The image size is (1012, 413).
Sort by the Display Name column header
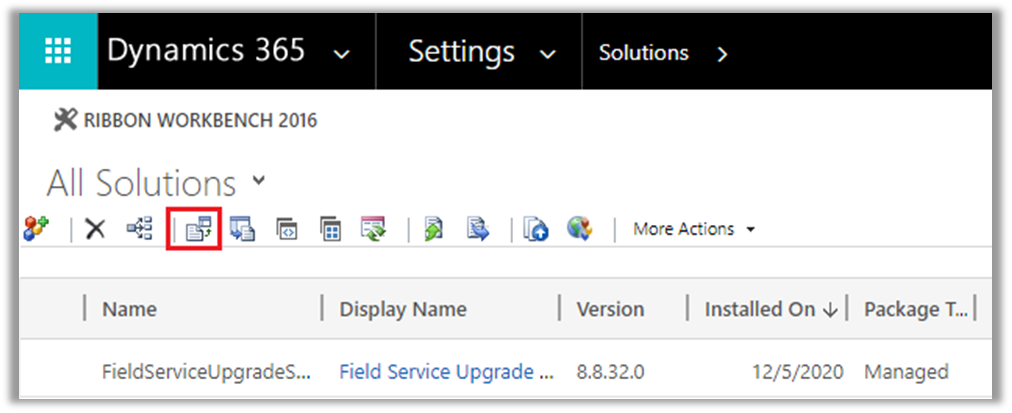pyautogui.click(x=403, y=309)
